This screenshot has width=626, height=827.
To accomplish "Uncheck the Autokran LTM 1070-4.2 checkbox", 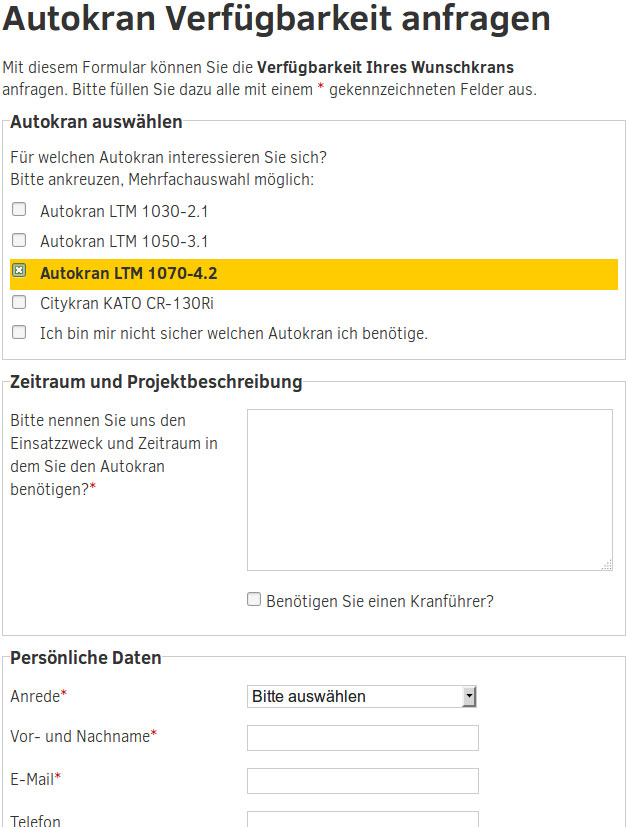I will [19, 271].
